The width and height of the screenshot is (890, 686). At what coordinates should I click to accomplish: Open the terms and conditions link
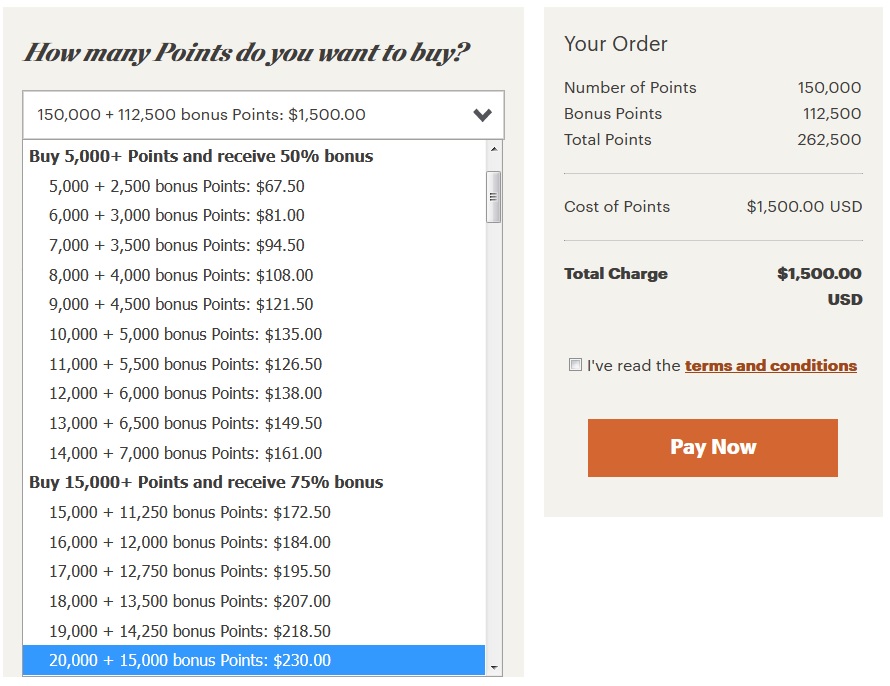(x=770, y=366)
